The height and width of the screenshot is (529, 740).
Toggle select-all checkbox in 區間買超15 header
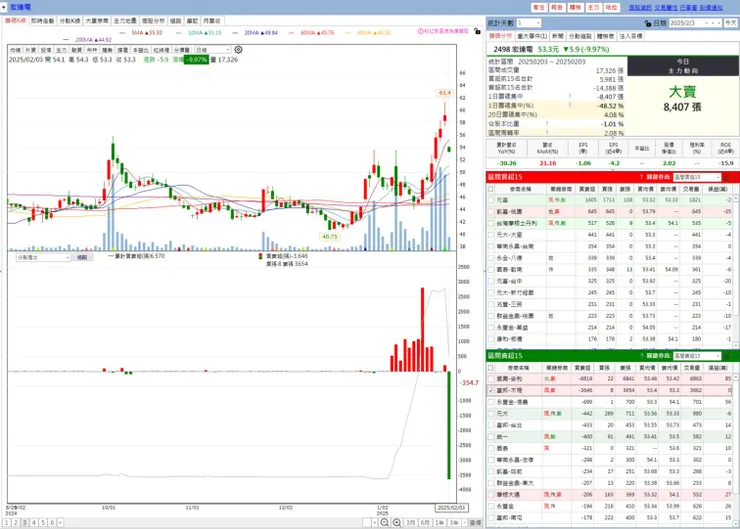pos(491,189)
